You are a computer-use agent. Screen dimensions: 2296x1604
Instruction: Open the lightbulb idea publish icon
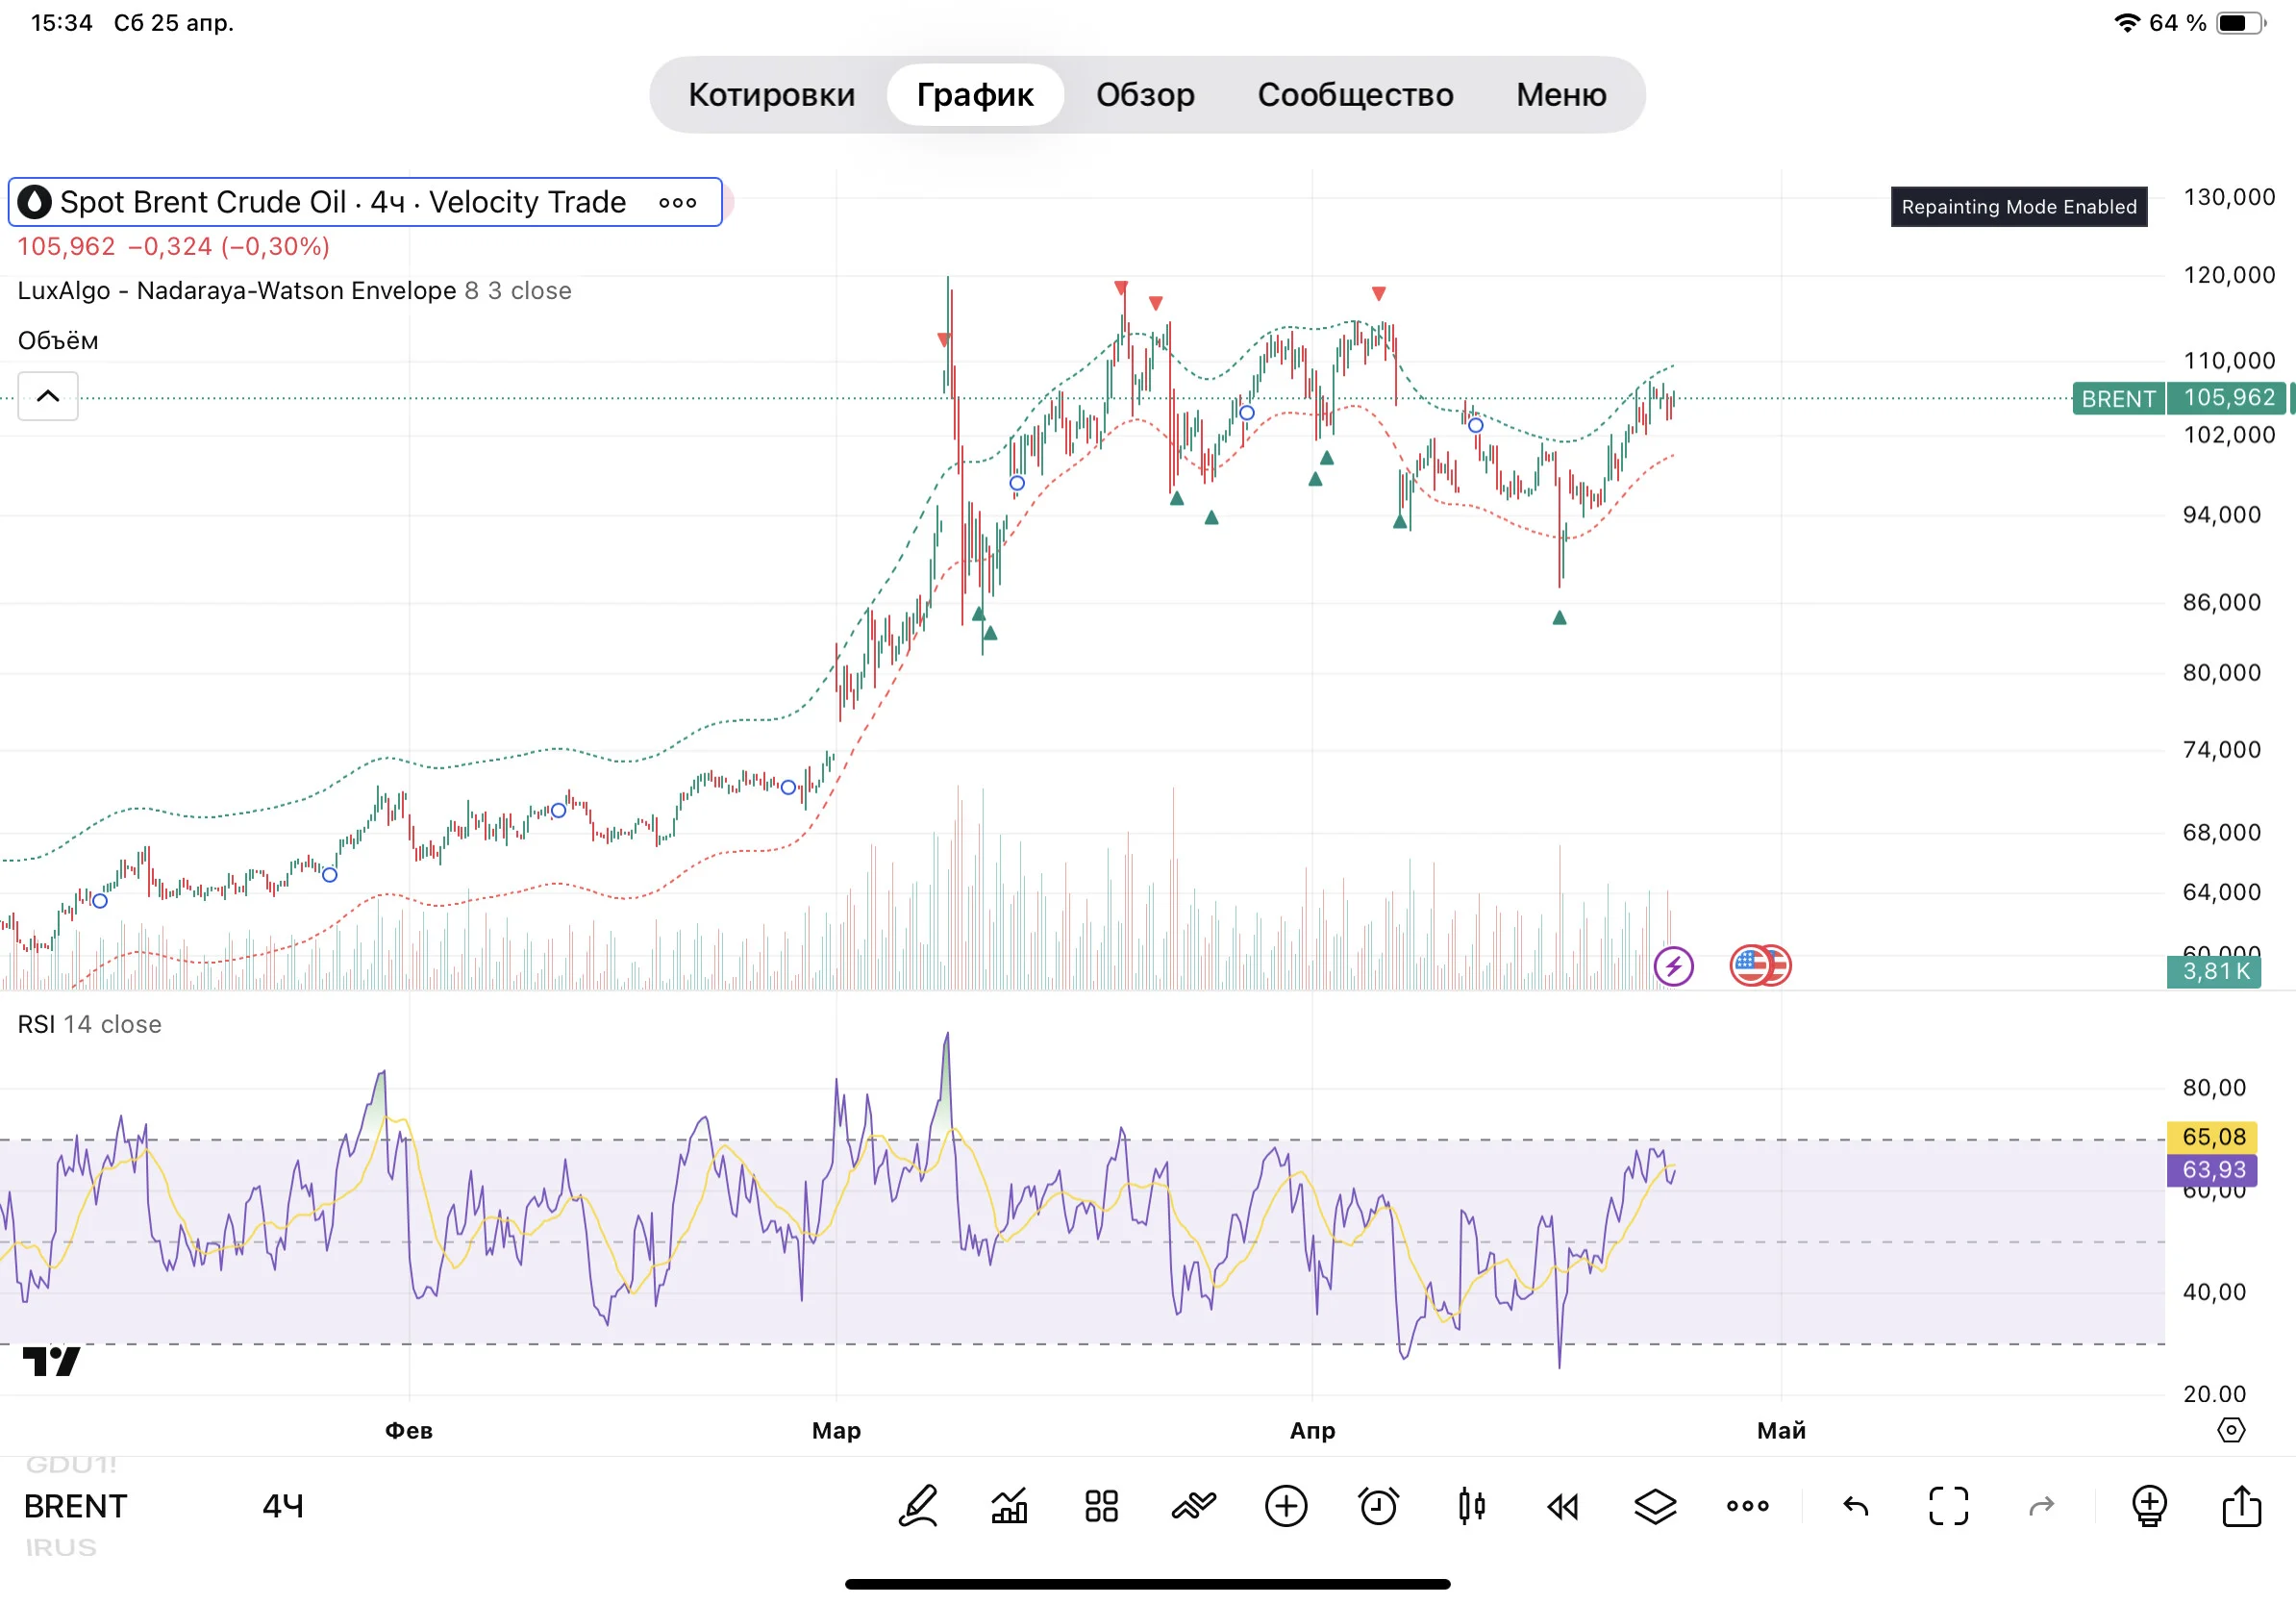2148,1506
